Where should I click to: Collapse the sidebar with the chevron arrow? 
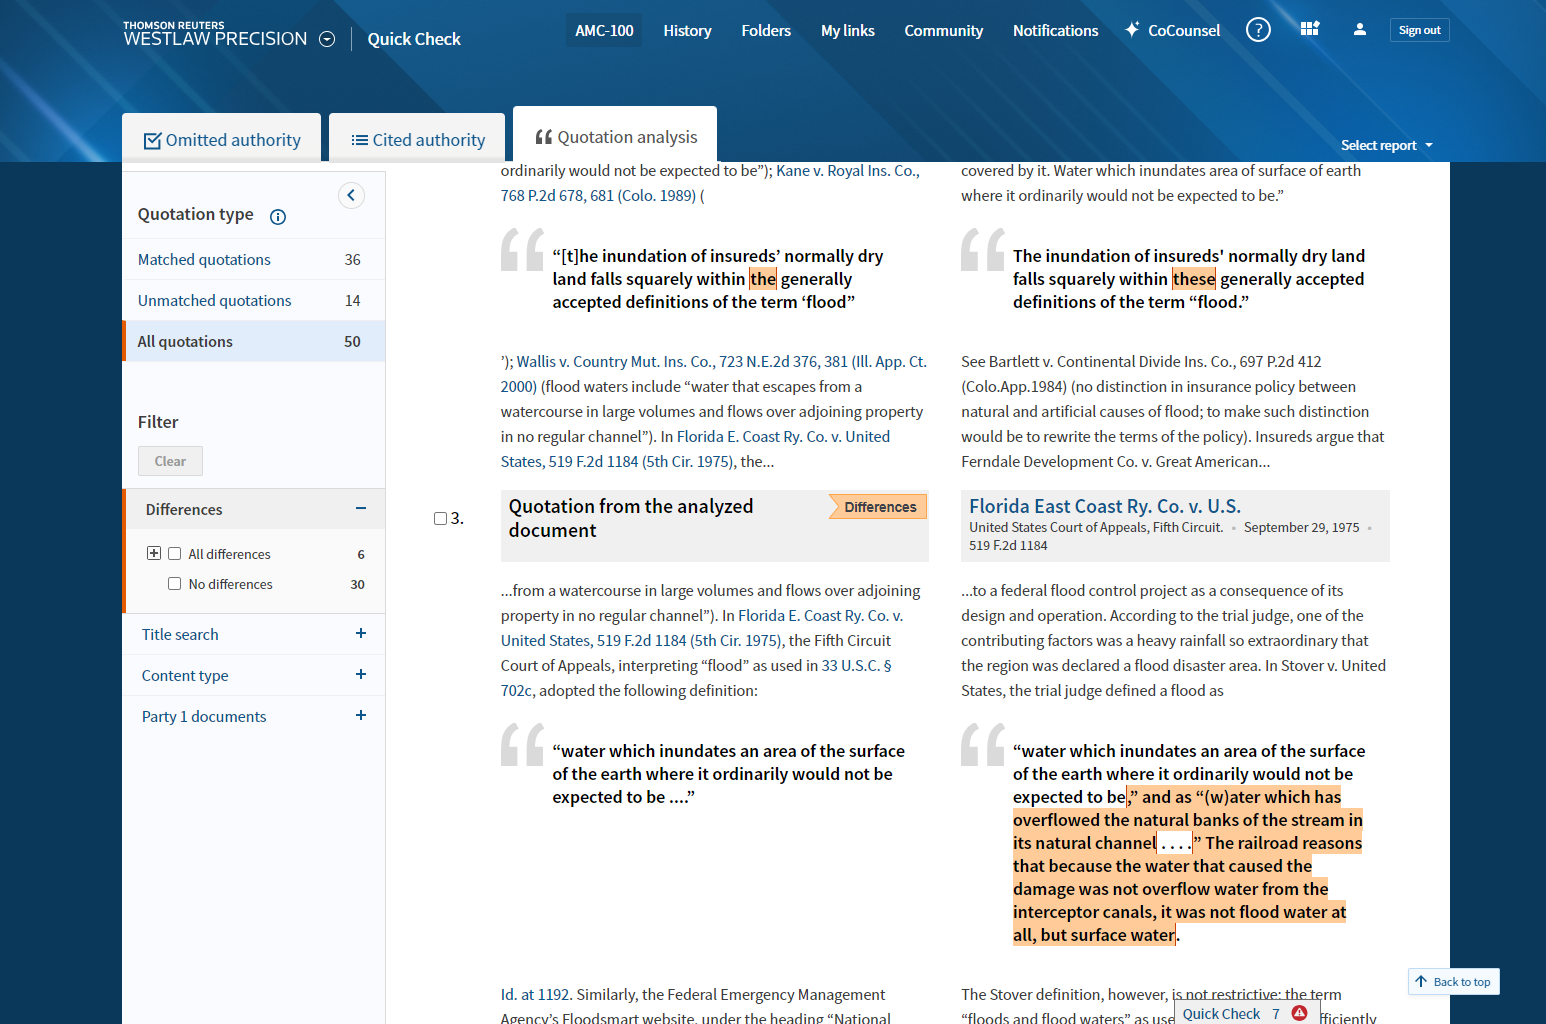tap(351, 195)
